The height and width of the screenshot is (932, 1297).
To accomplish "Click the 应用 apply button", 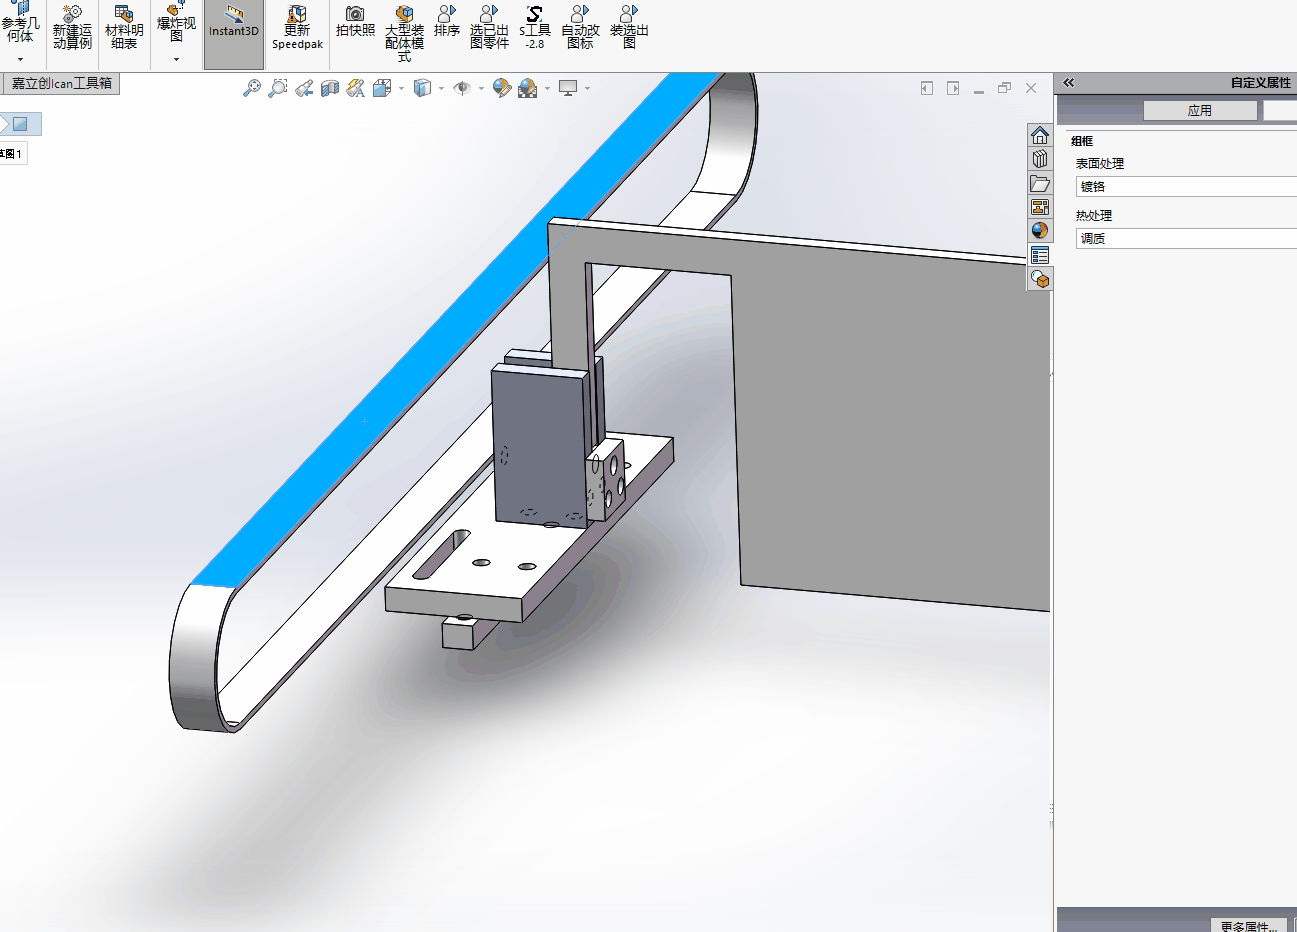I will [x=1200, y=111].
